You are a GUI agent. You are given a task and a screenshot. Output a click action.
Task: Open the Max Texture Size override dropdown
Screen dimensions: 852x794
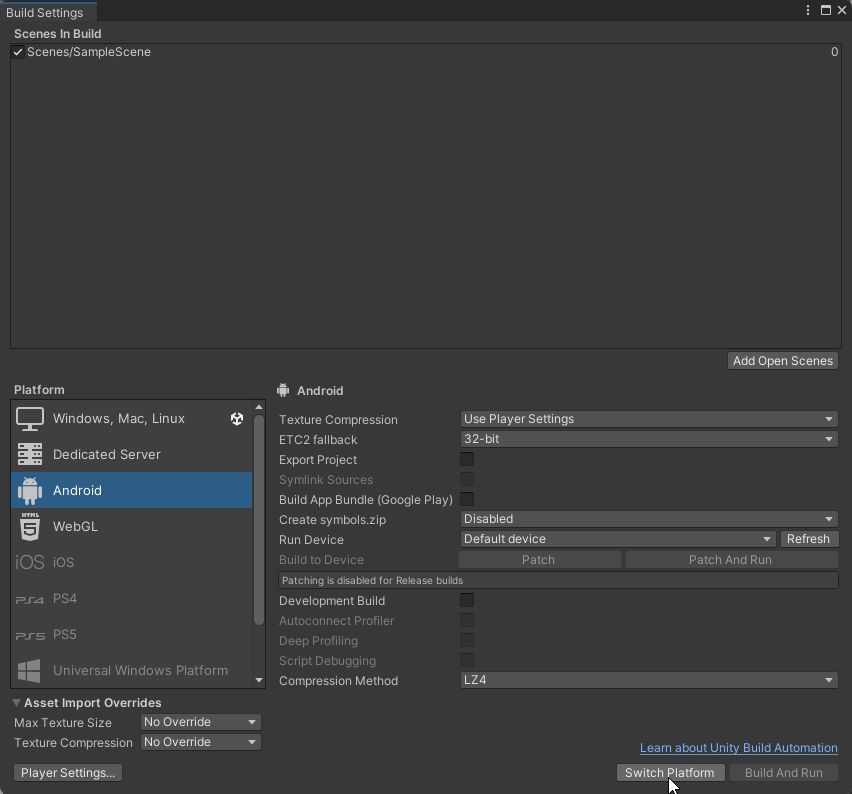pos(201,722)
